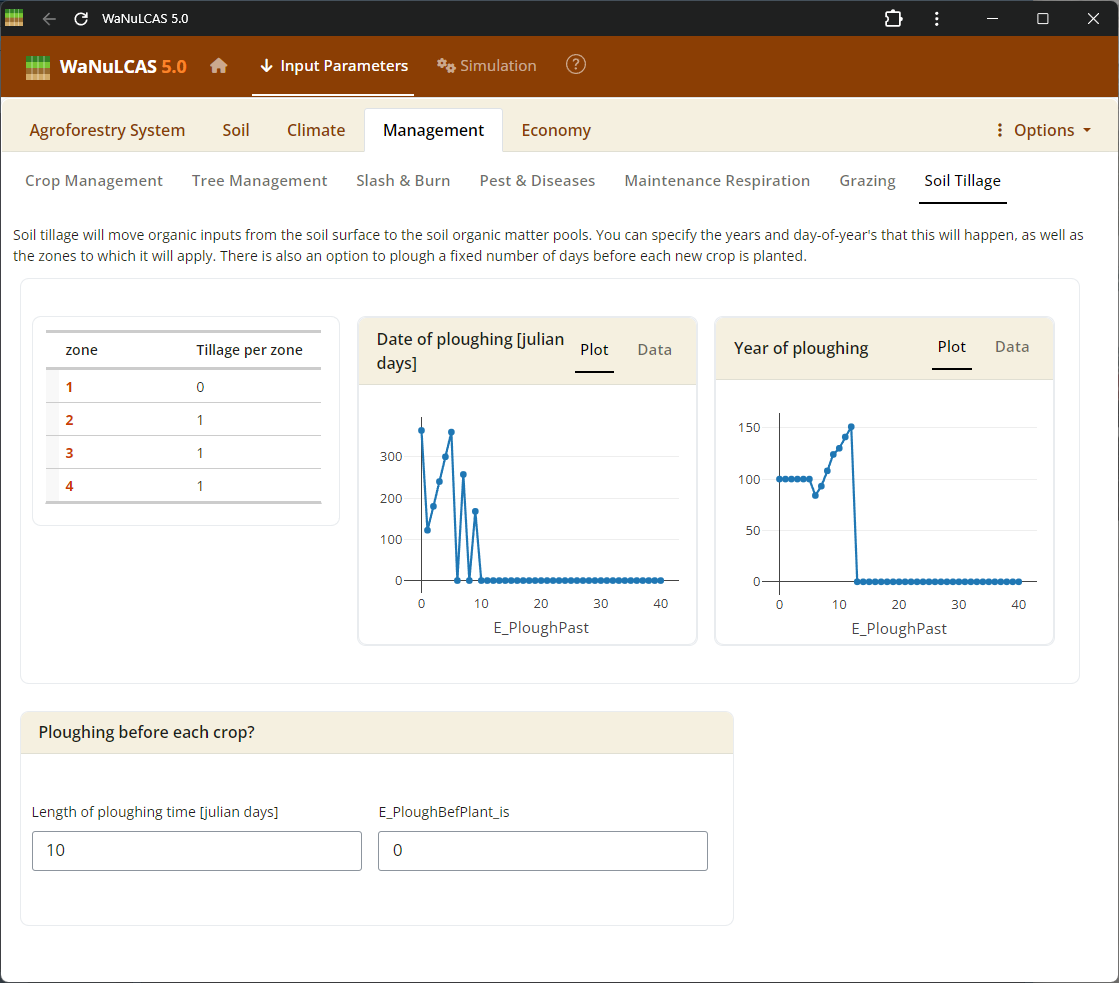1119x983 pixels.
Task: Select the Tillage value for zone 1
Action: pos(201,387)
